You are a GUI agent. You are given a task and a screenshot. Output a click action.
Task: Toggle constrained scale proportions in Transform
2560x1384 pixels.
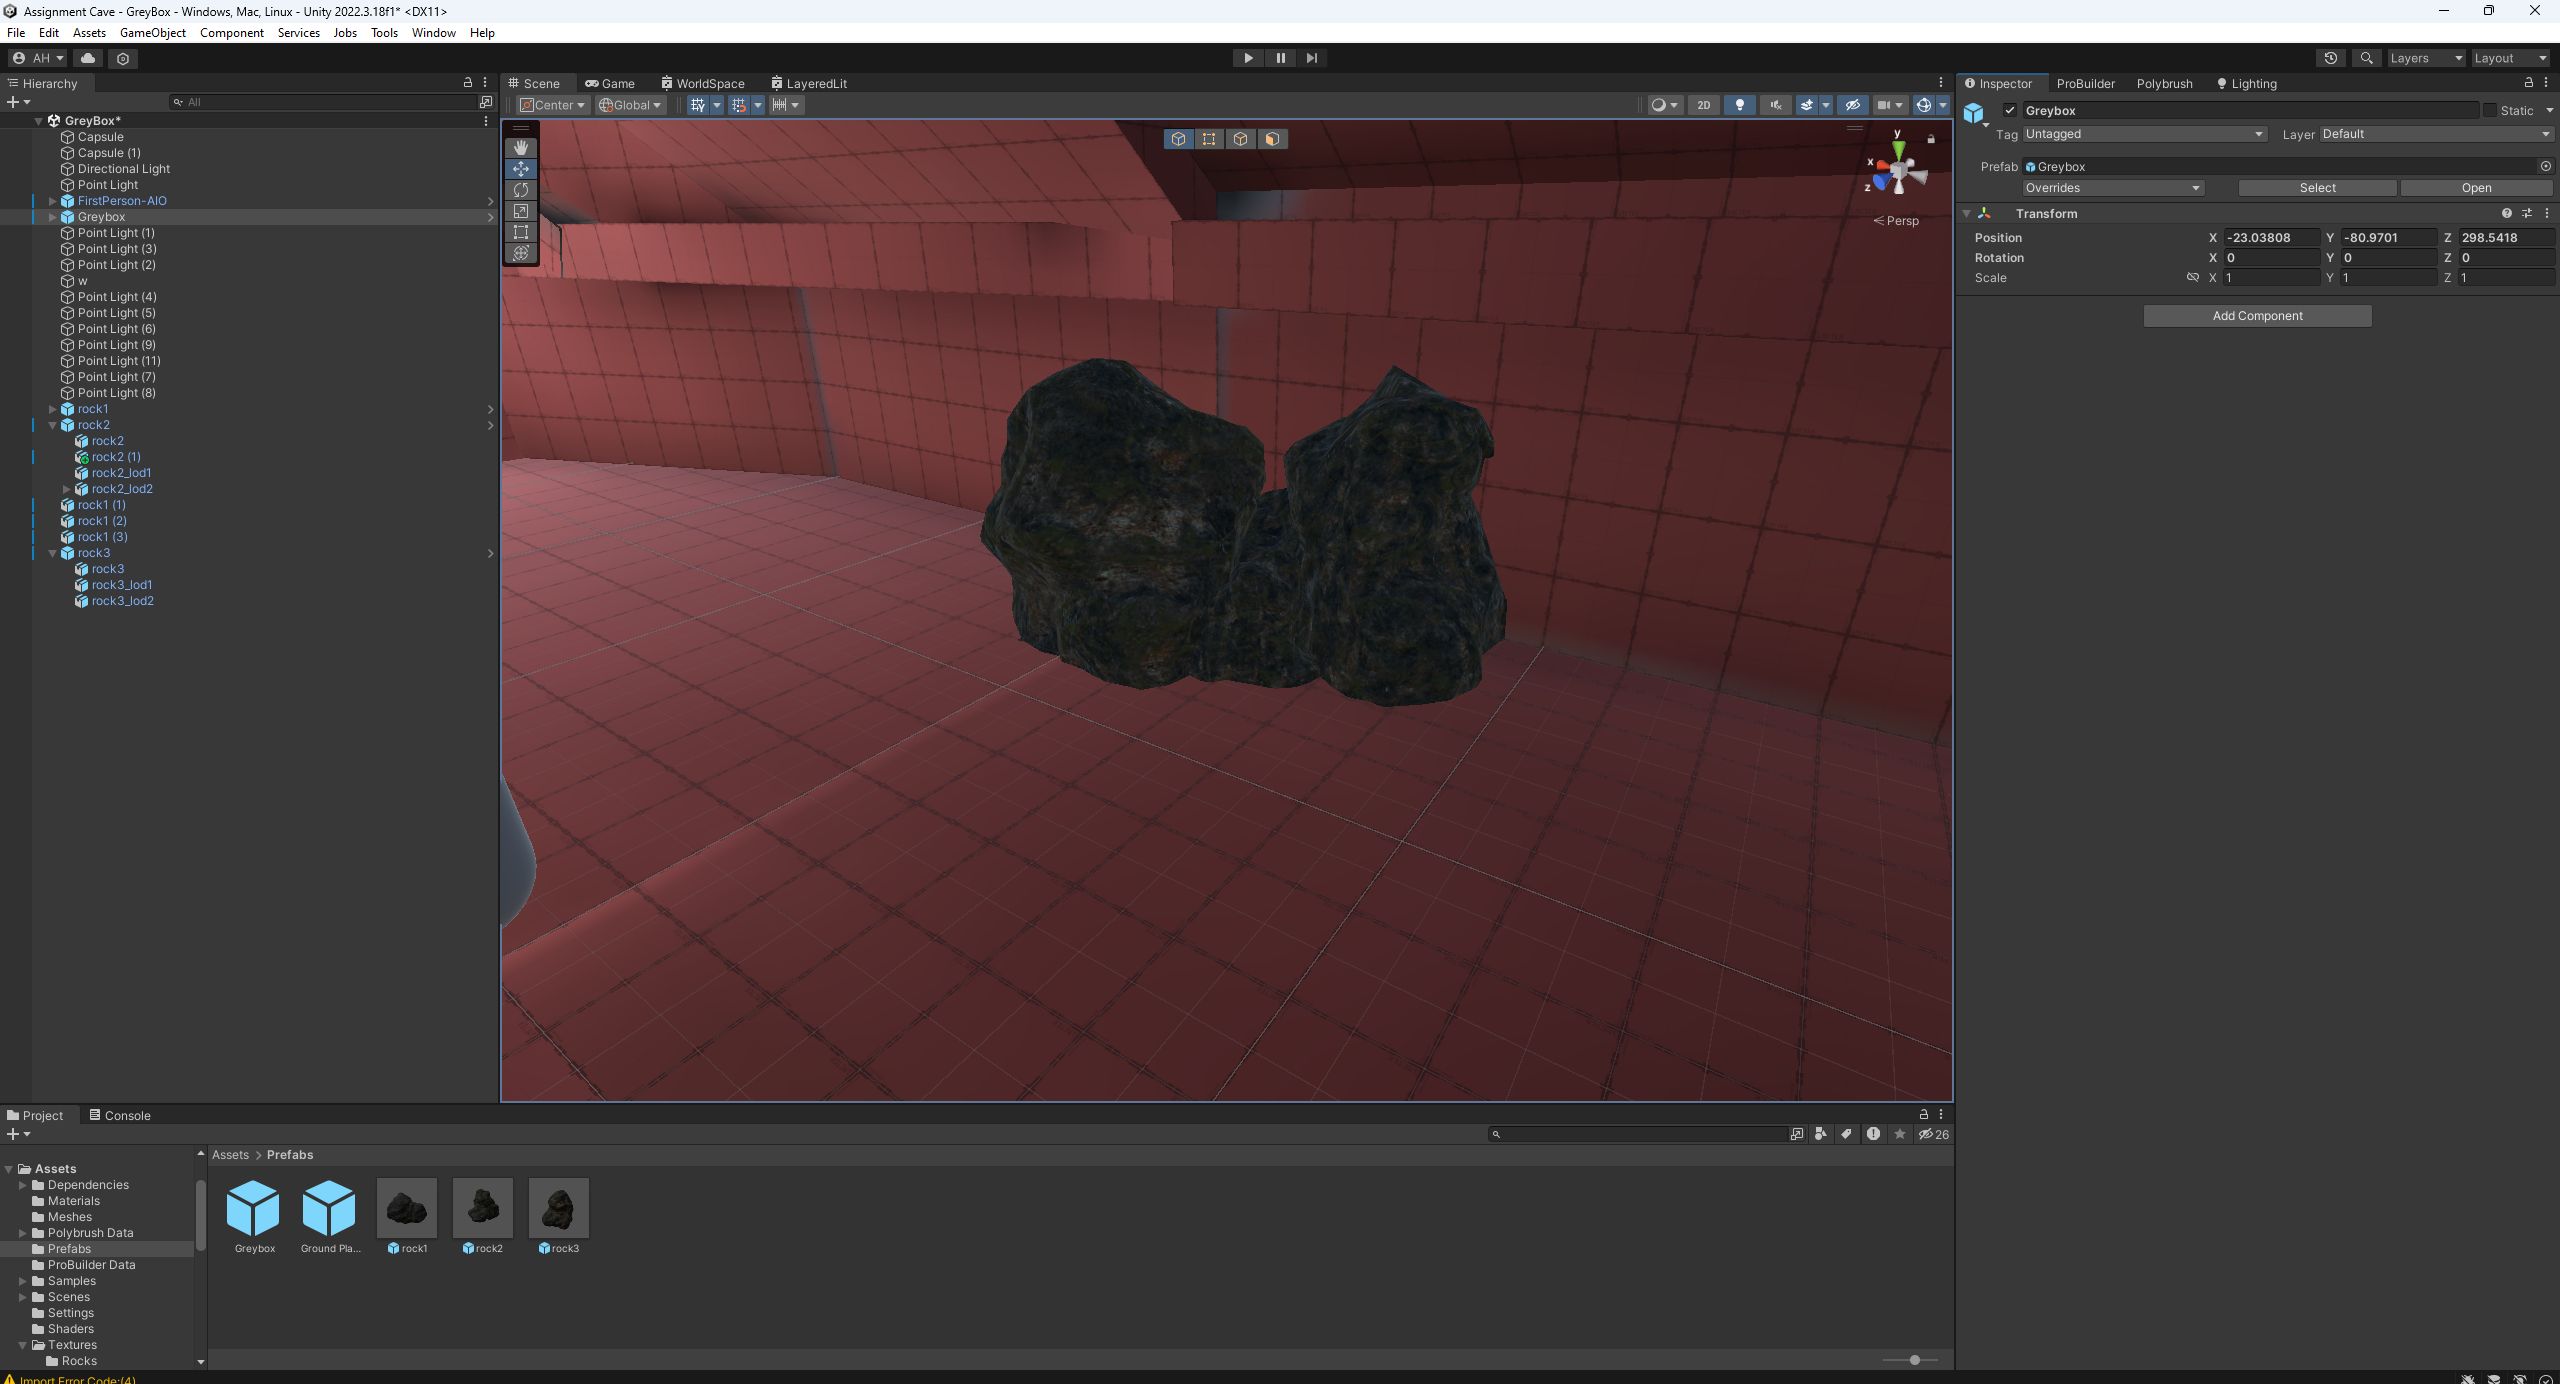coord(2192,277)
